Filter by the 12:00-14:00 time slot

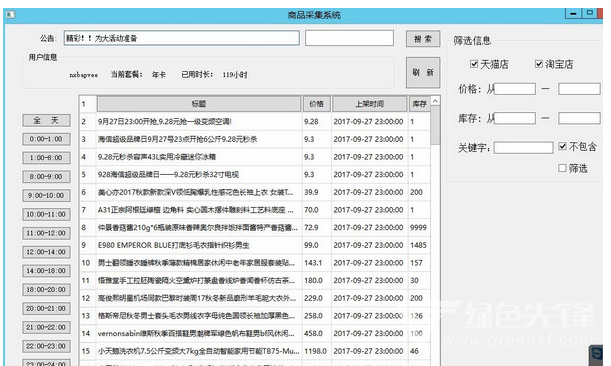(x=46, y=252)
